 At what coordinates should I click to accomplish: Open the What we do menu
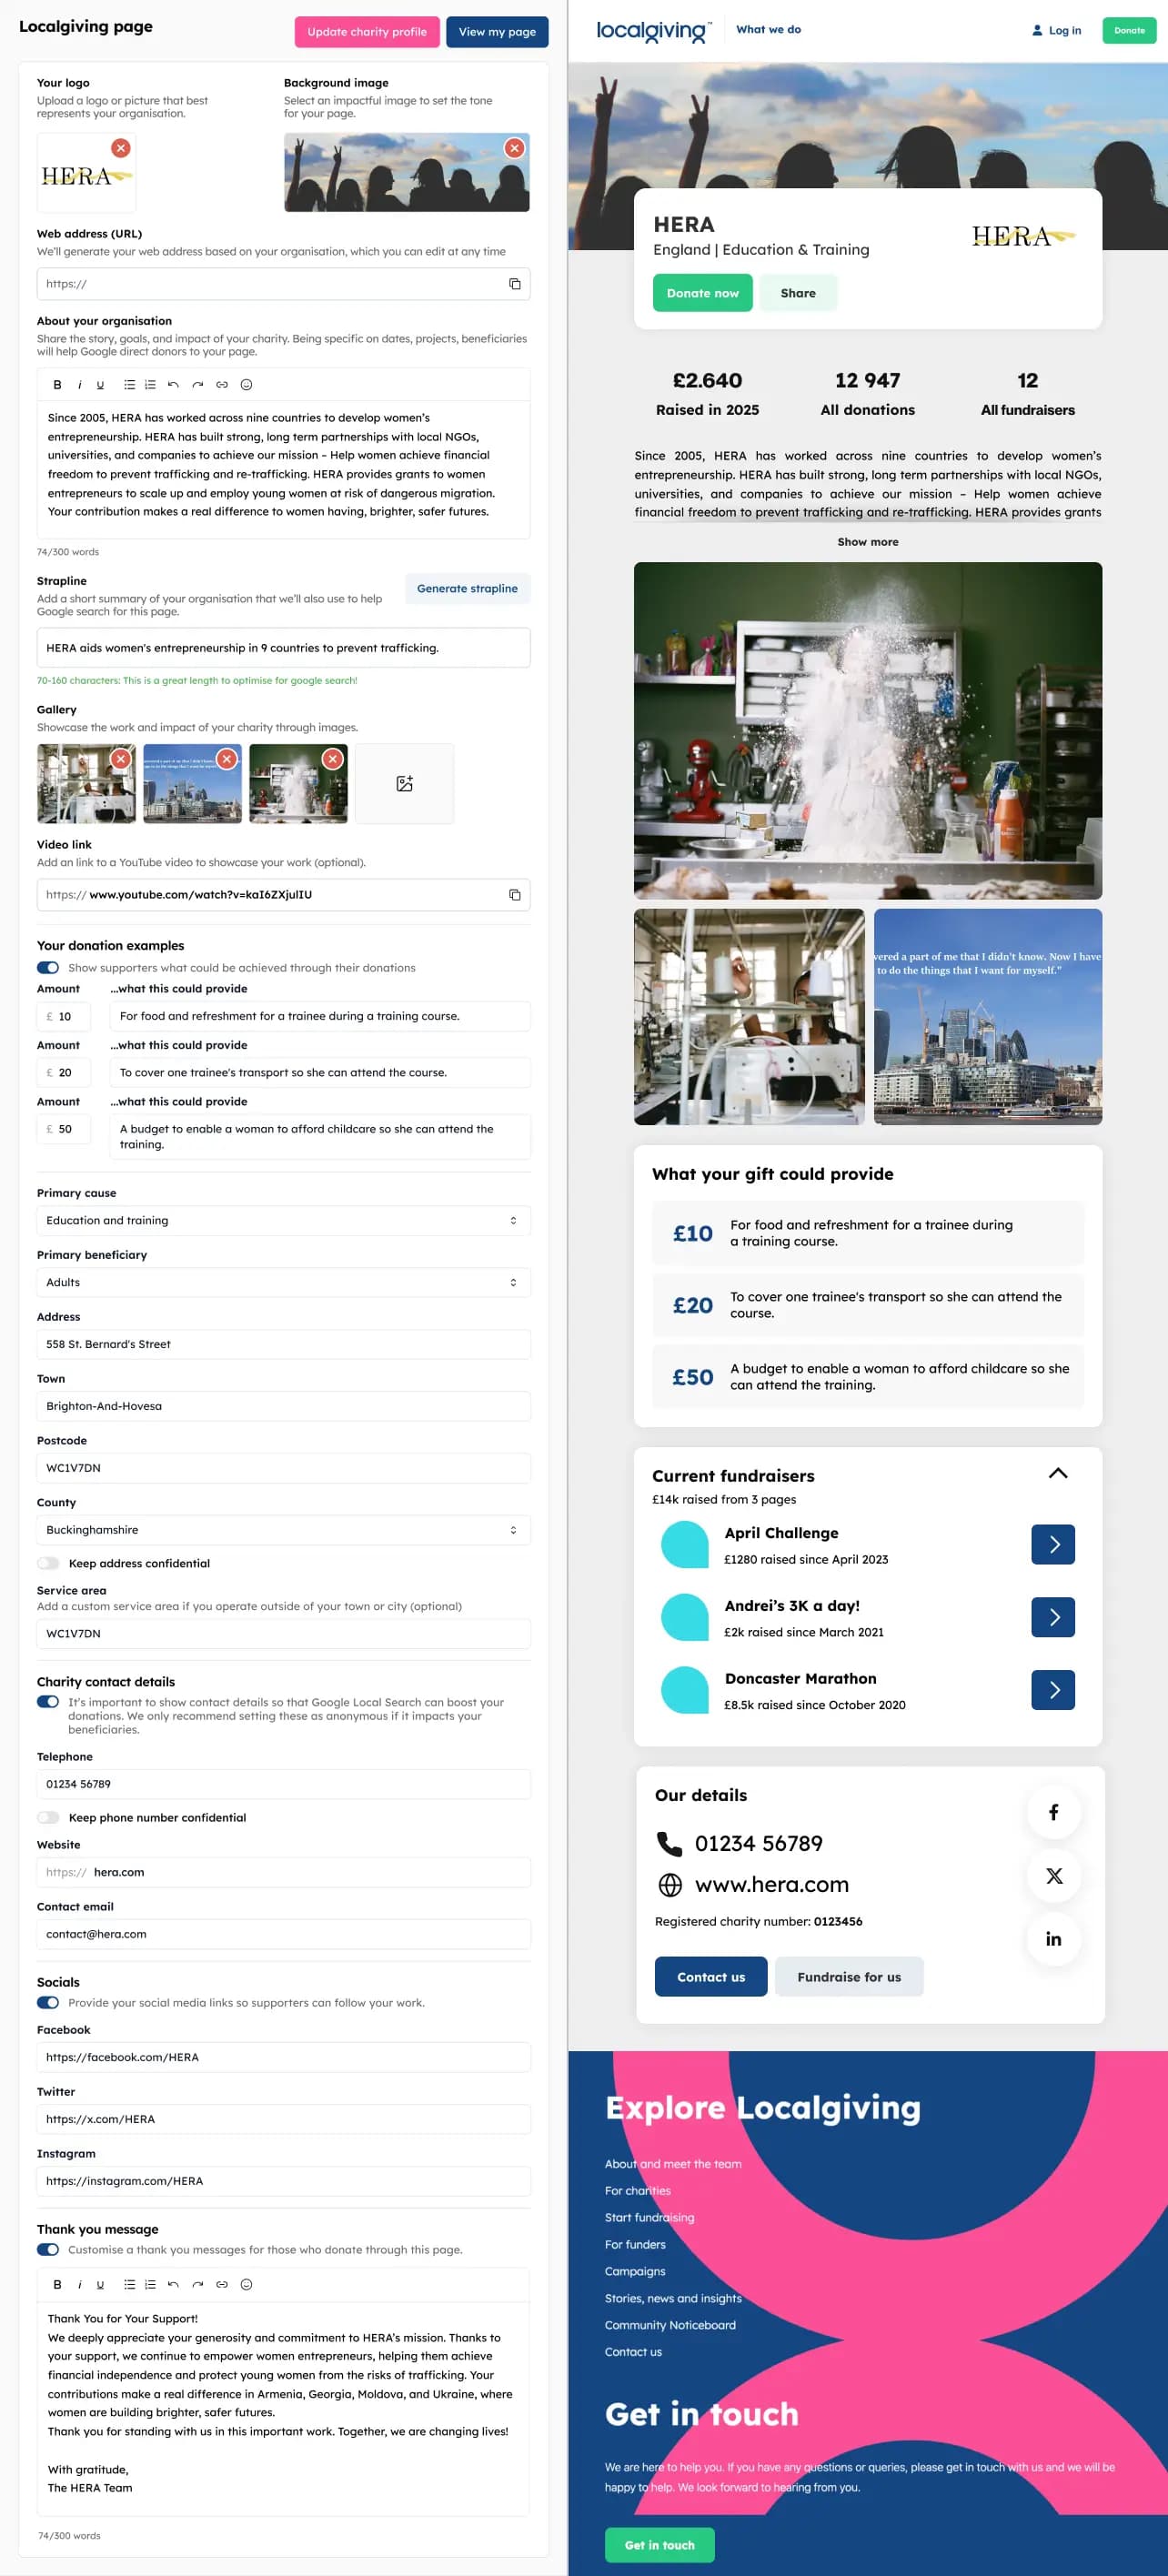click(x=768, y=30)
